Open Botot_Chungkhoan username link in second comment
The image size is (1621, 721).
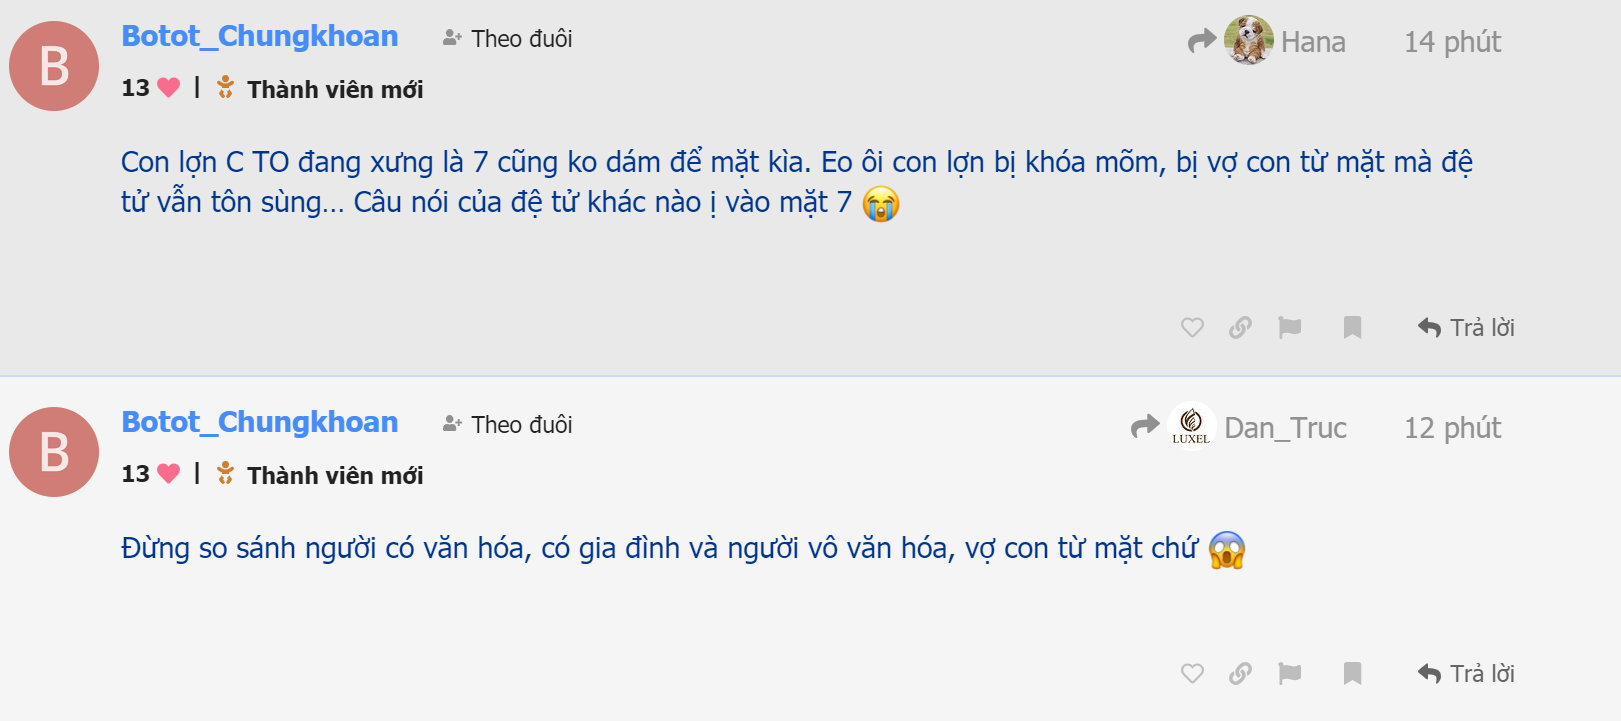tap(260, 422)
